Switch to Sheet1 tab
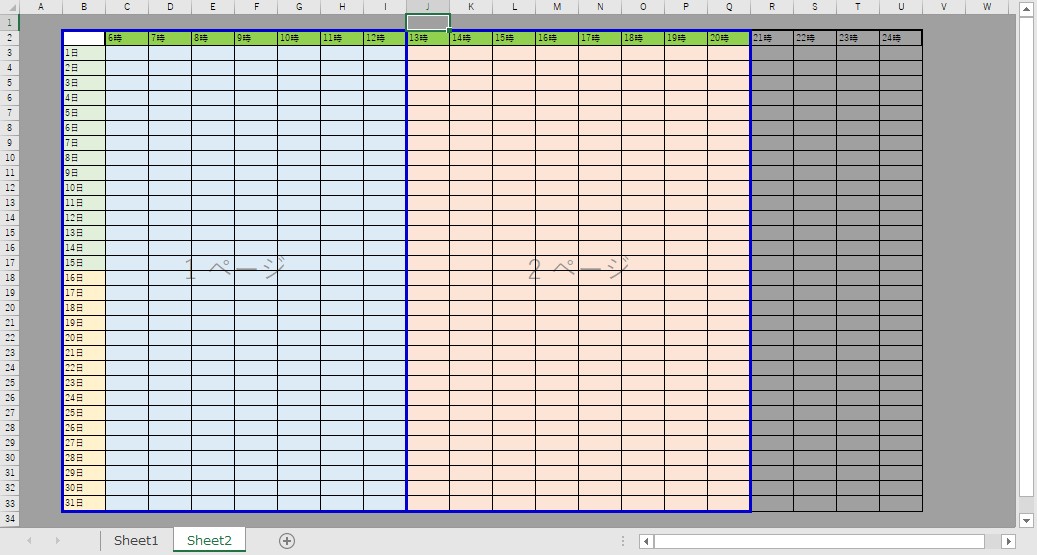Viewport: 1037px width, 555px height. click(136, 540)
